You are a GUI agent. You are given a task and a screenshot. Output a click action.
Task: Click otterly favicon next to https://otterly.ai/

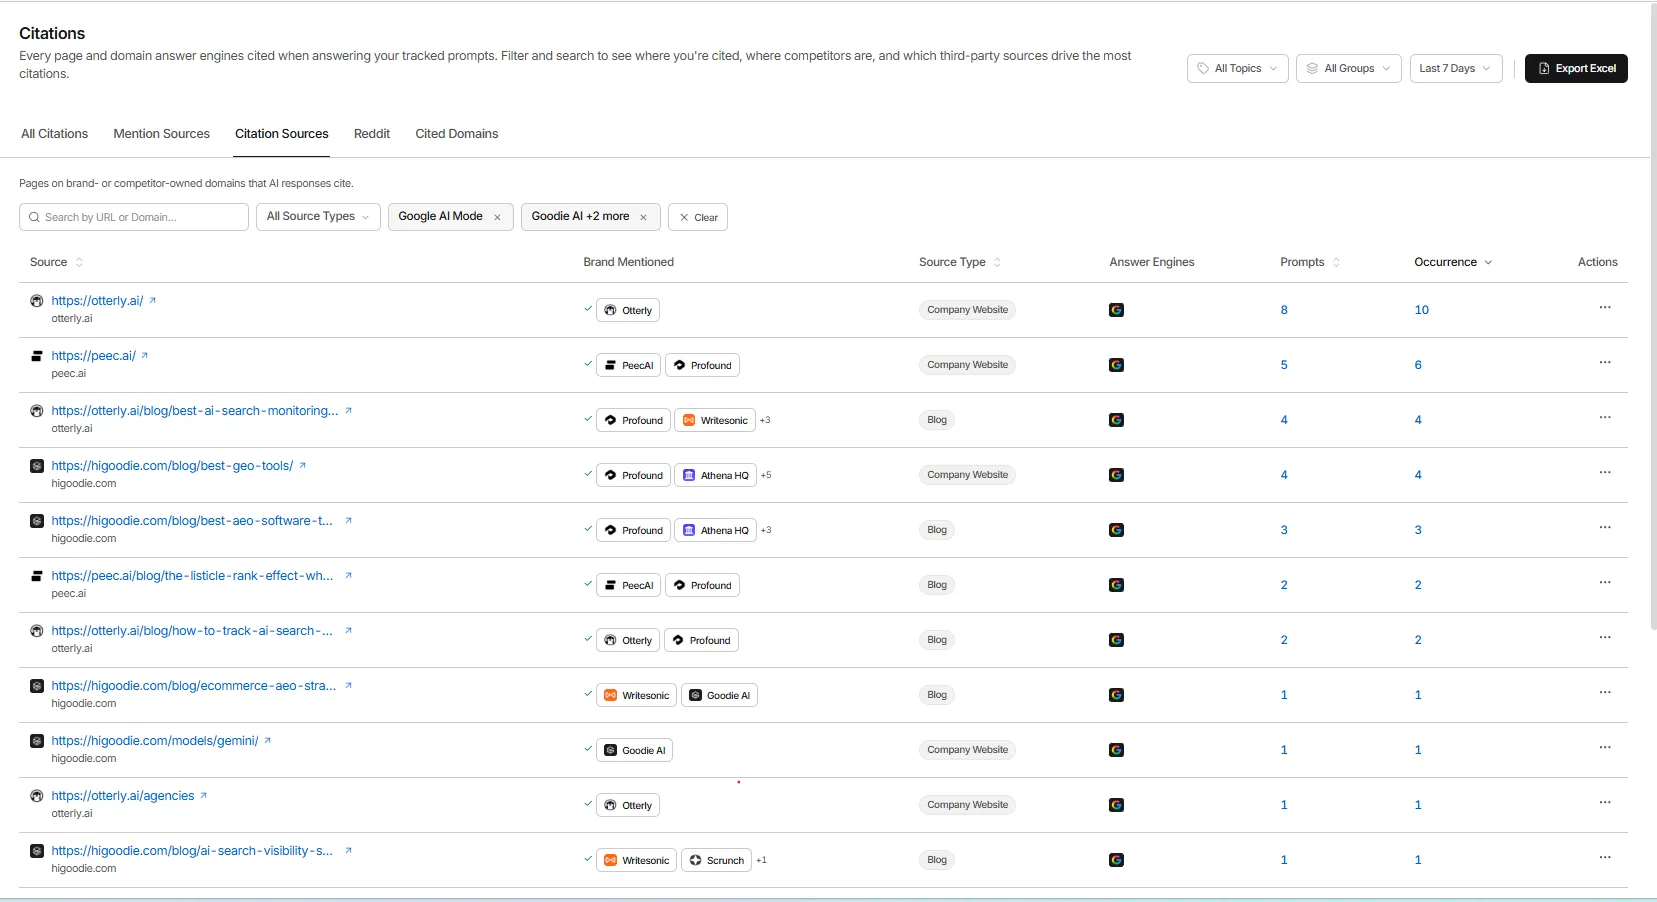36,300
